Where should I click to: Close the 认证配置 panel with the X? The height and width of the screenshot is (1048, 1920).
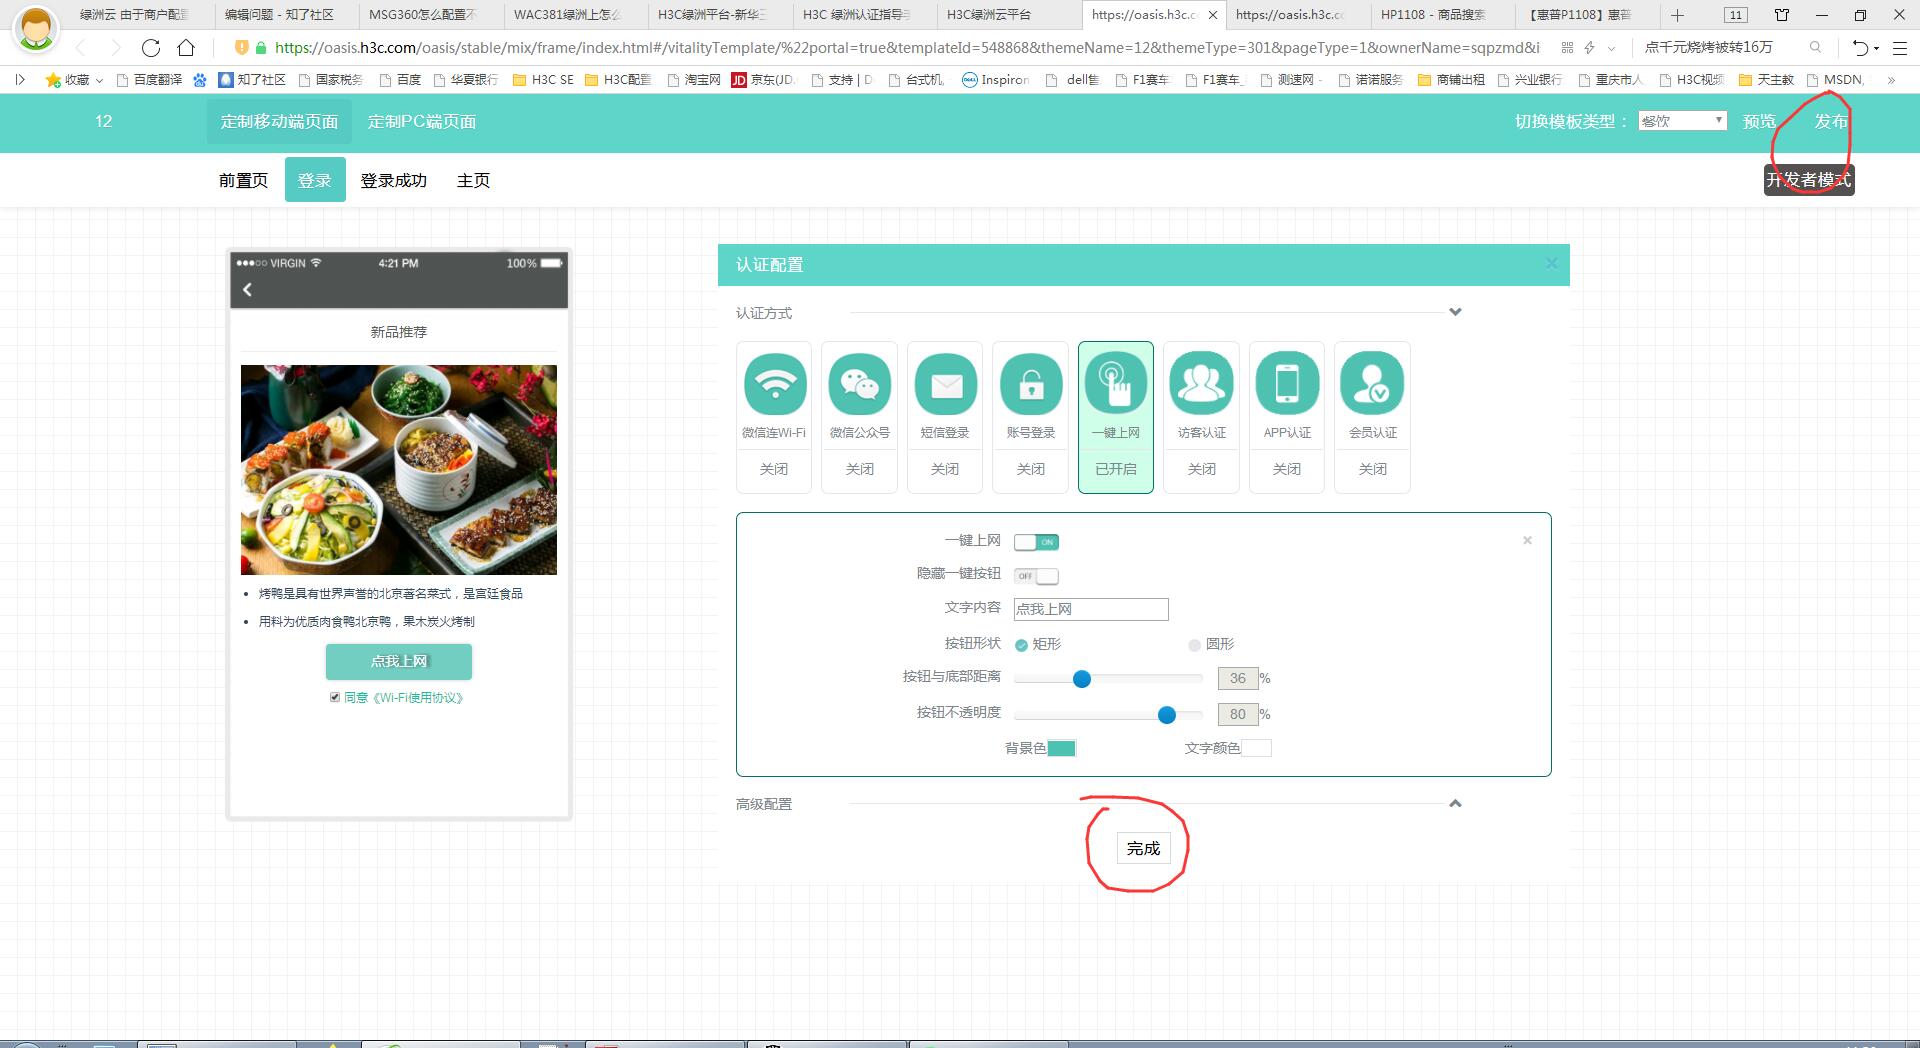(x=1551, y=264)
